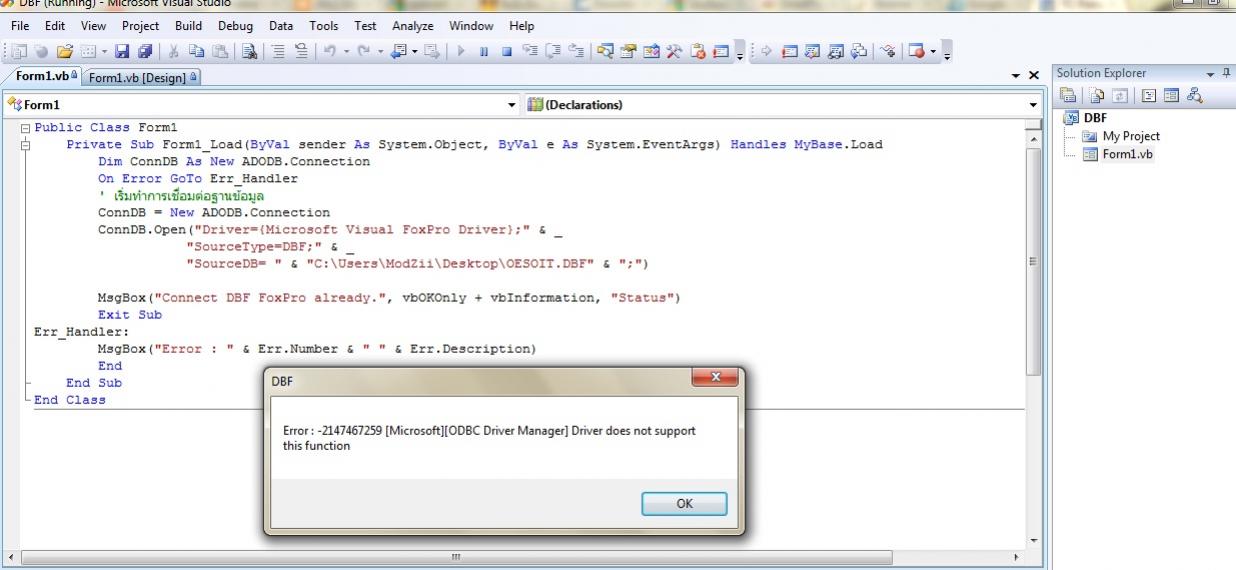1236x570 pixels.
Task: Click the Show Next Statement arrow icon
Action: (x=766, y=50)
